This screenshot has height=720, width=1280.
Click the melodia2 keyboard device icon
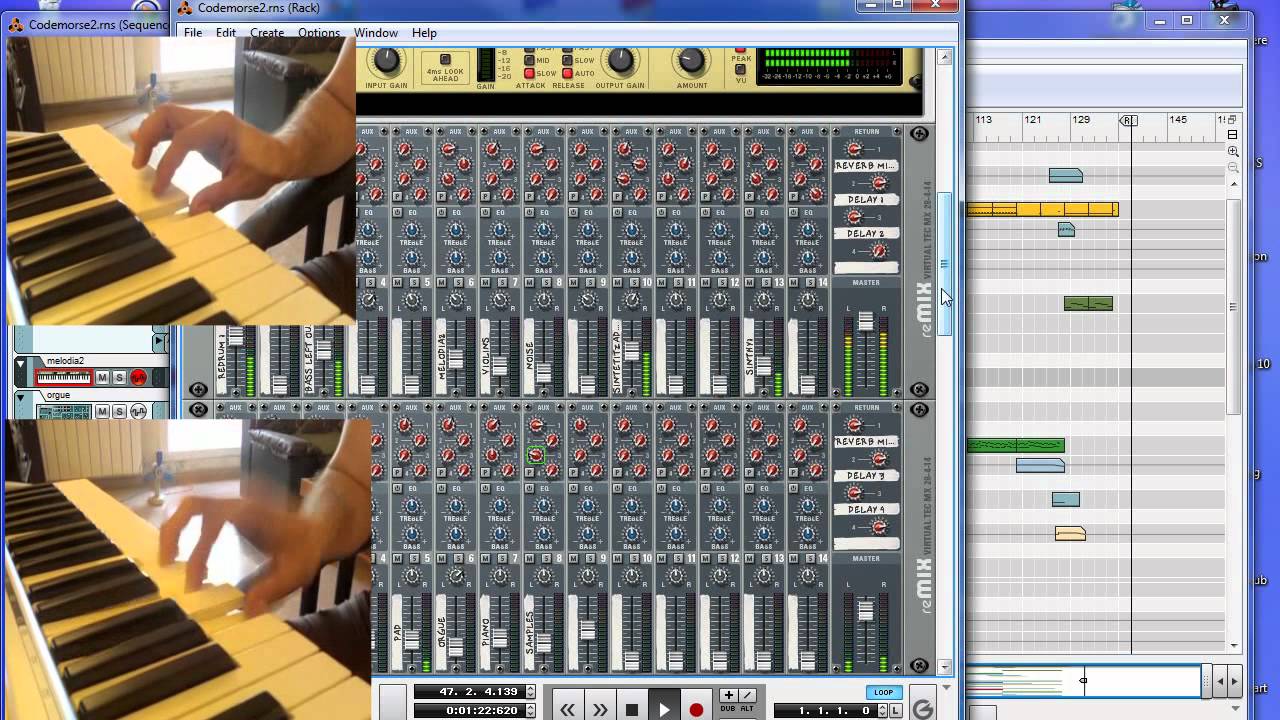tap(63, 377)
